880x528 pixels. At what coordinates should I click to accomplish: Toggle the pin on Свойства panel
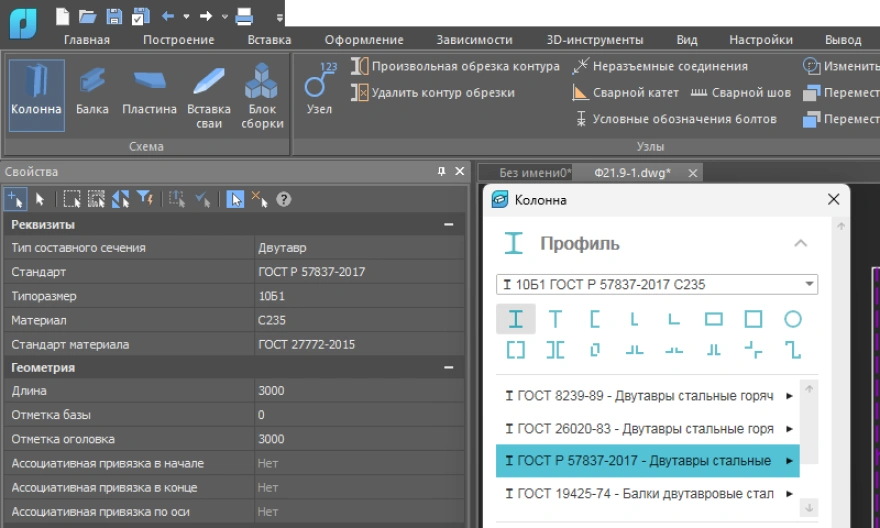[442, 172]
